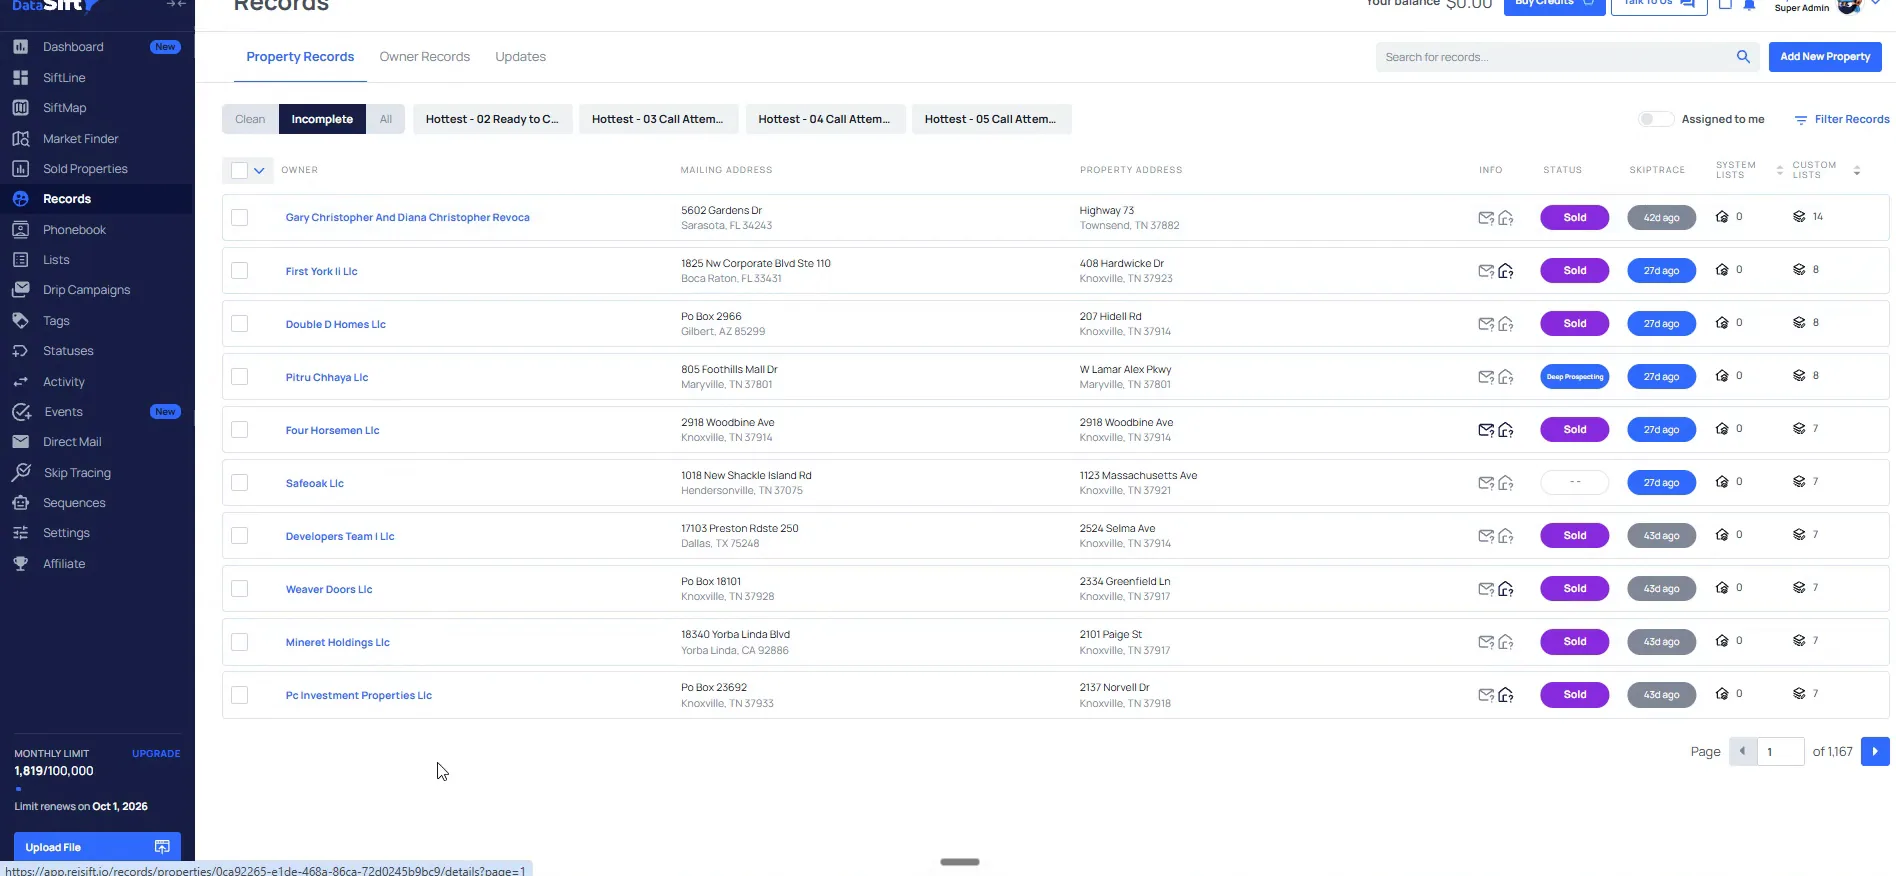Image resolution: width=1896 pixels, height=876 pixels.
Task: Select all records header checkbox
Action: pyautogui.click(x=239, y=170)
